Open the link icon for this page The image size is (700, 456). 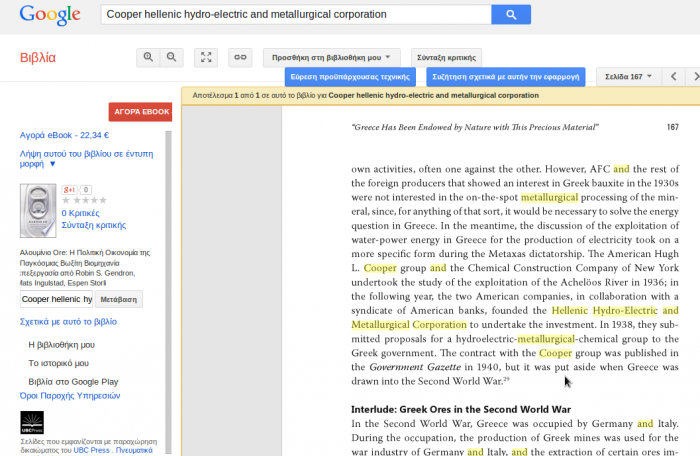(240, 57)
